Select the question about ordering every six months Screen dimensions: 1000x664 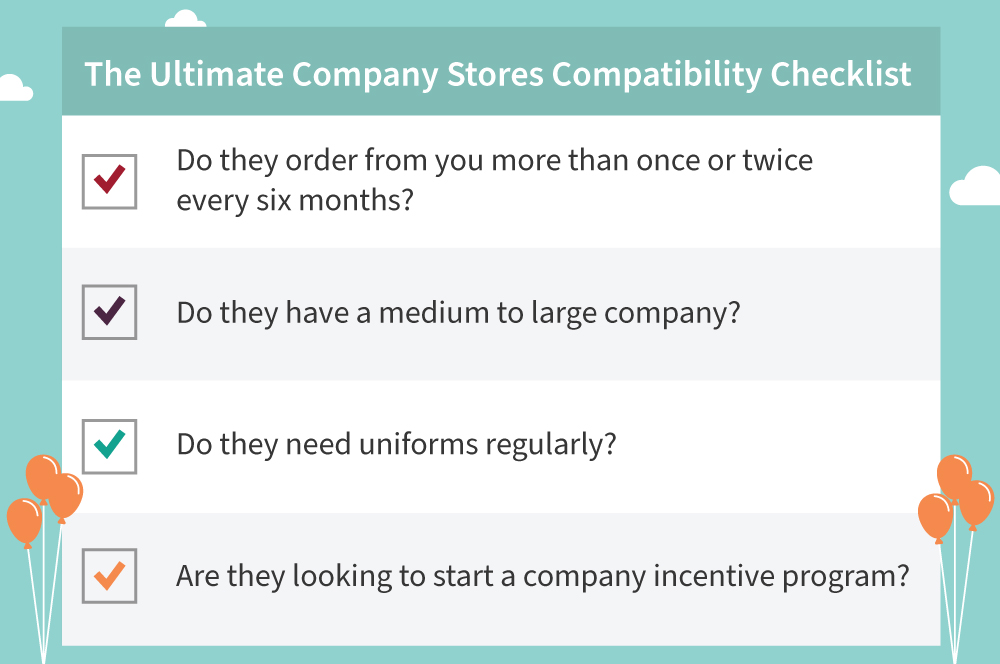pos(494,181)
